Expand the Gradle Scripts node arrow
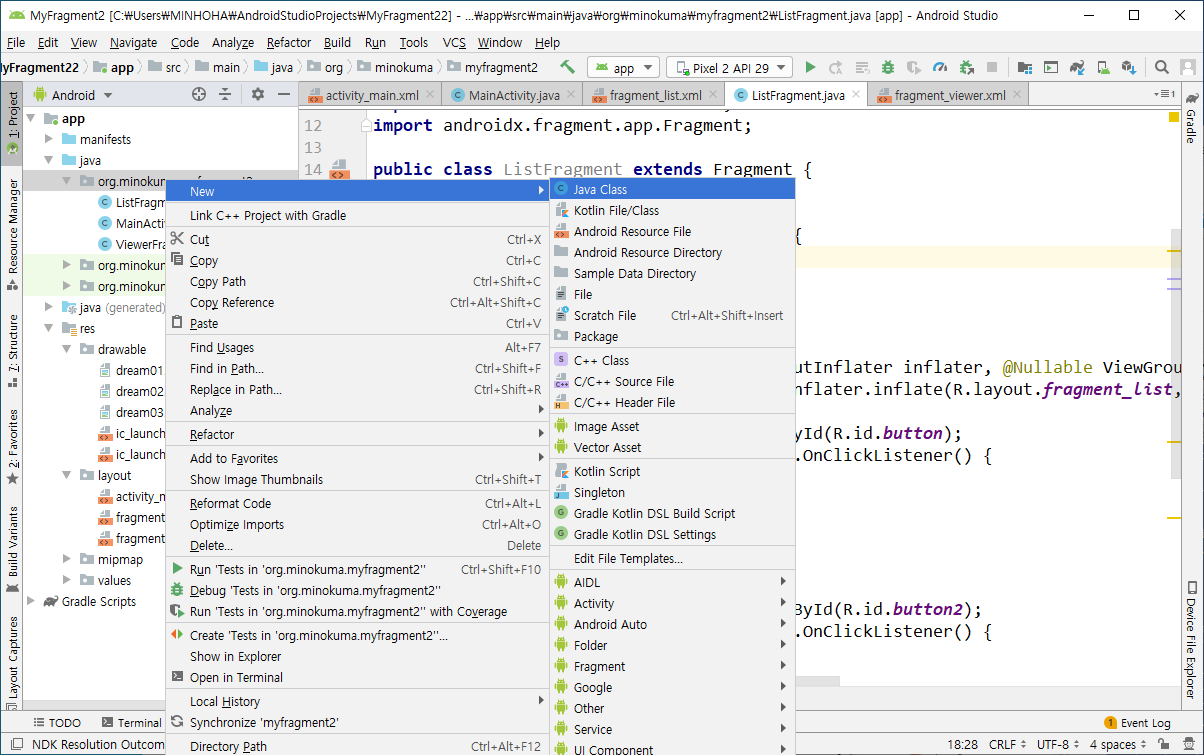The height and width of the screenshot is (755, 1204). [32, 602]
